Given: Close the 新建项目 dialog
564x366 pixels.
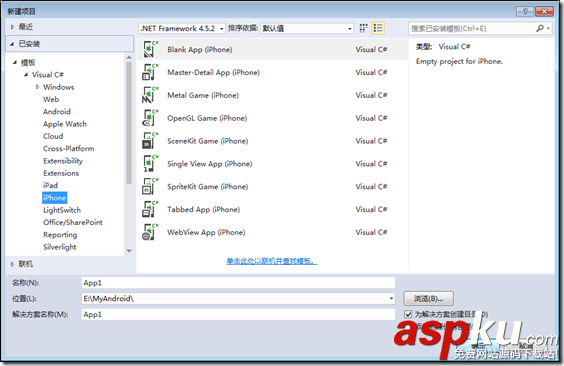Looking at the screenshot, I should 544,12.
